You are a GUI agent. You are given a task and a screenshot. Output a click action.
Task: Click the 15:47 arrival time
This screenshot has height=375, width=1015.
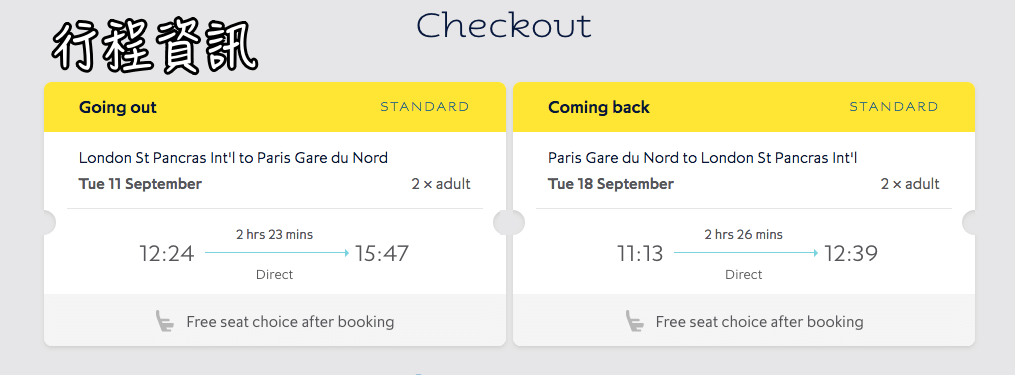(382, 253)
